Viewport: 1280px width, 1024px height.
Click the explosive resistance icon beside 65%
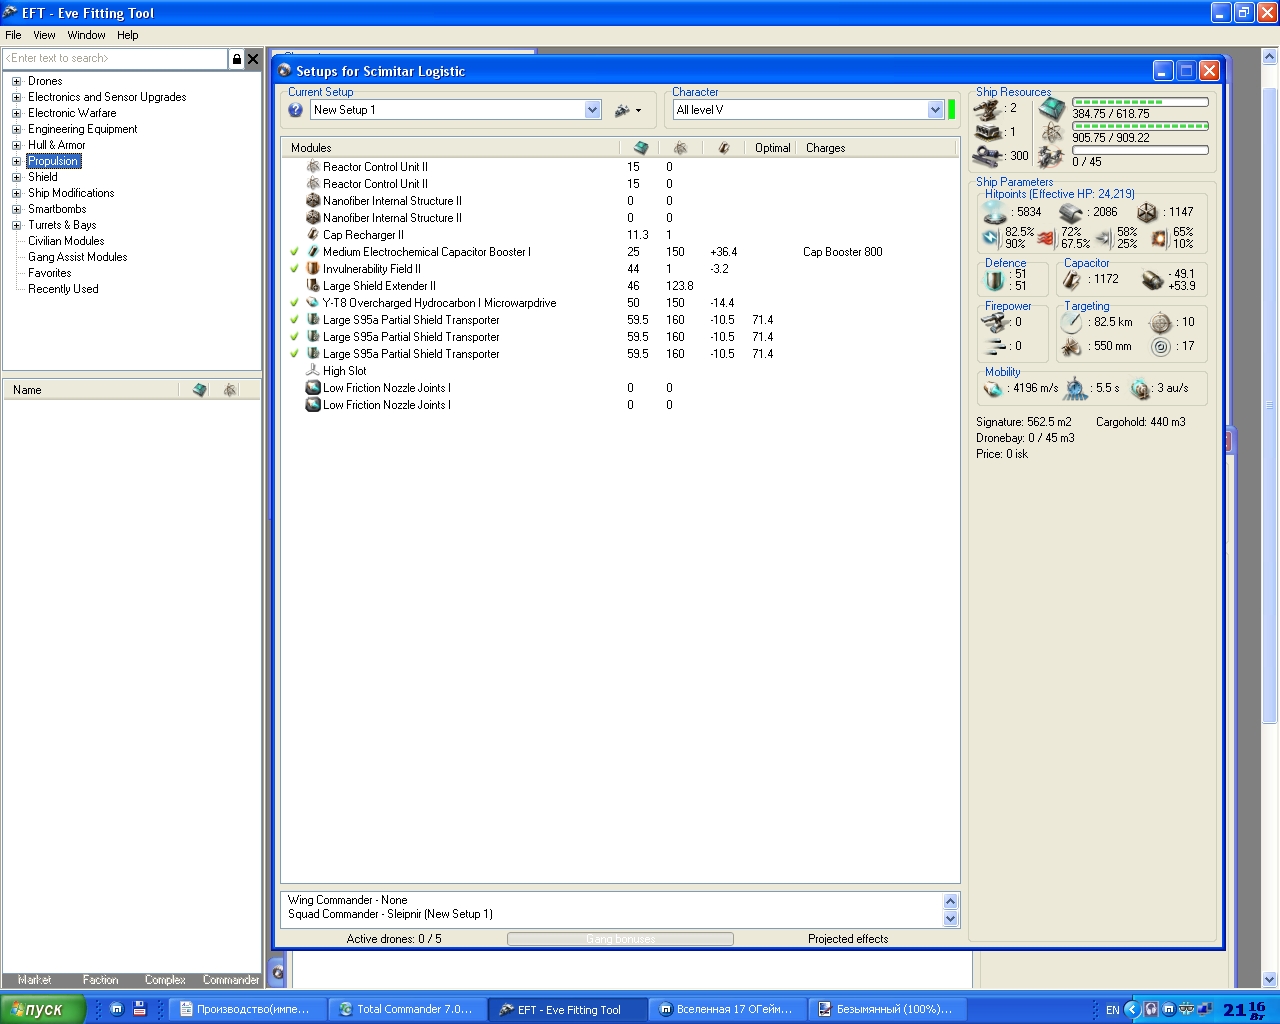[1159, 238]
